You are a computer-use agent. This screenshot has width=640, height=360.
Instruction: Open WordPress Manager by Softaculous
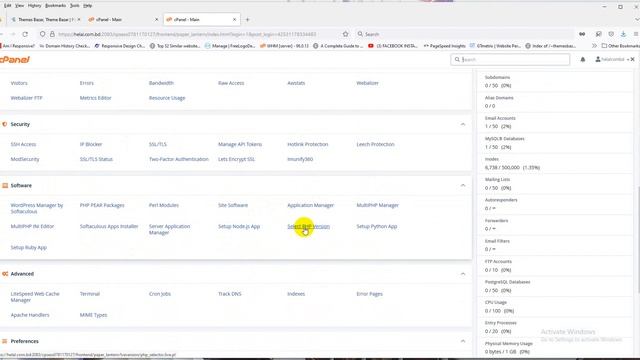click(37, 208)
